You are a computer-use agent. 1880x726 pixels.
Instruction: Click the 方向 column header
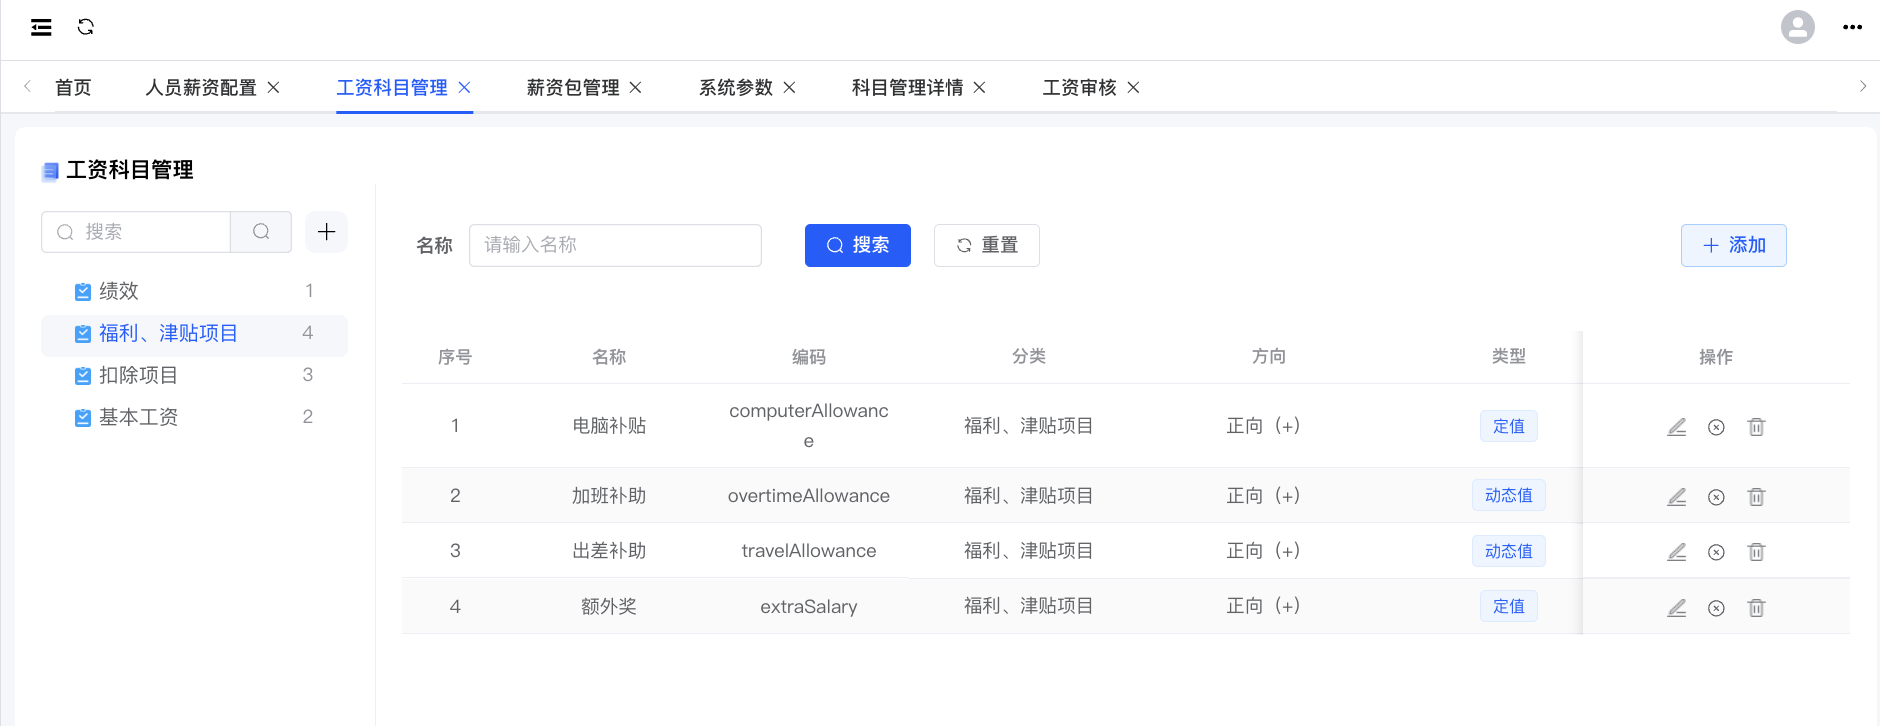pyautogui.click(x=1268, y=357)
